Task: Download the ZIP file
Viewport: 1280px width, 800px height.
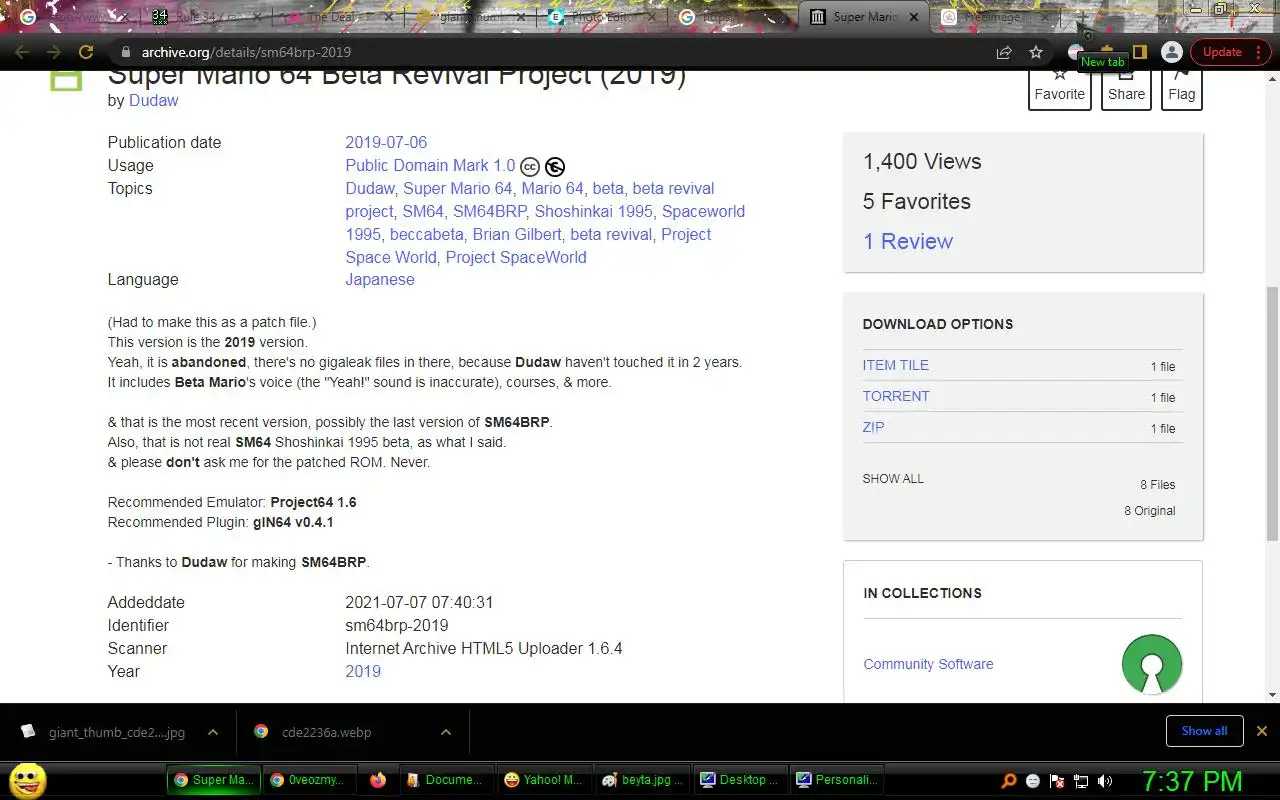Action: pos(873,427)
